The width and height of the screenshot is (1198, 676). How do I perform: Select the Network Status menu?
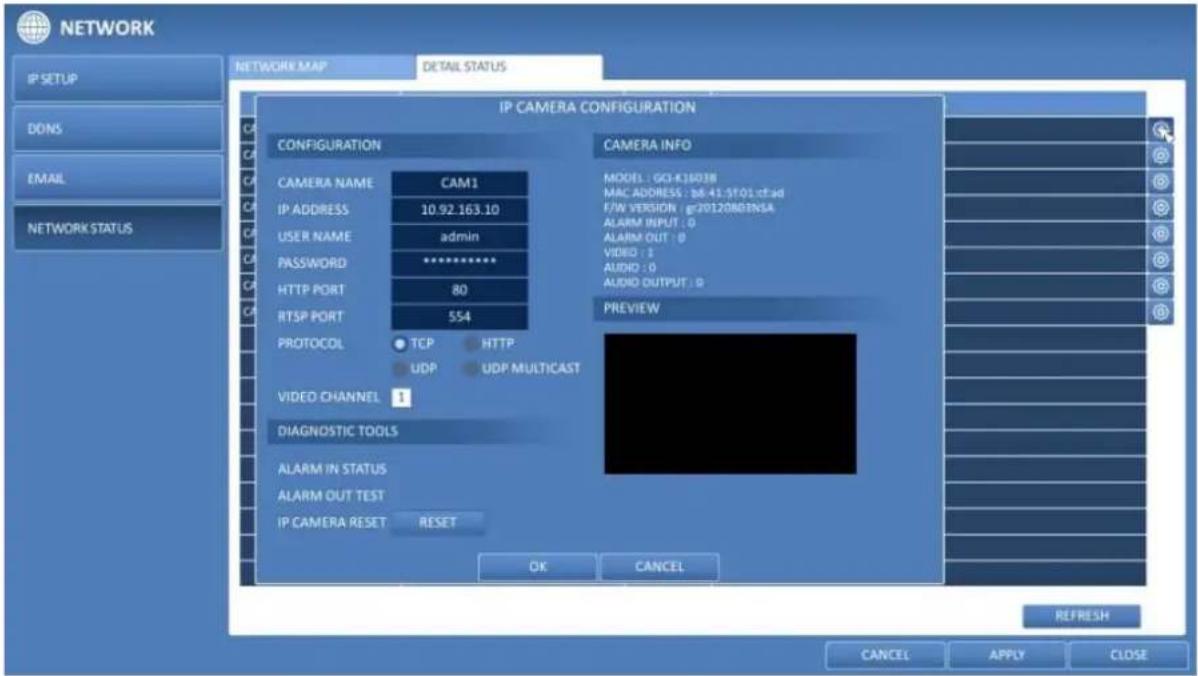[x=118, y=228]
